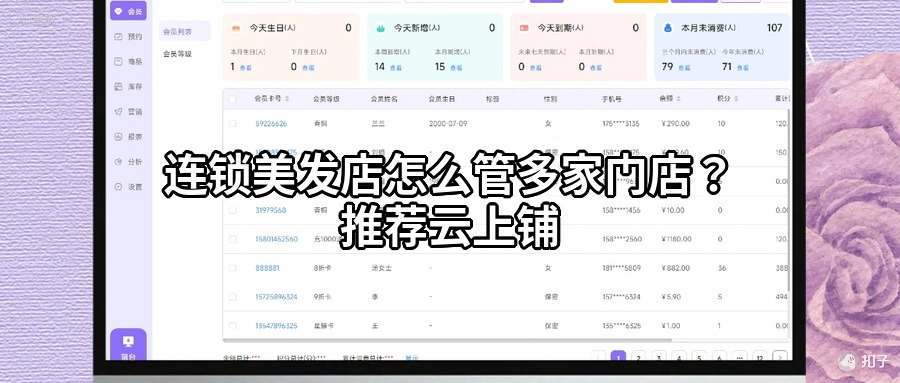
Task: Open the 分析 section in sidebar
Action: tap(129, 161)
